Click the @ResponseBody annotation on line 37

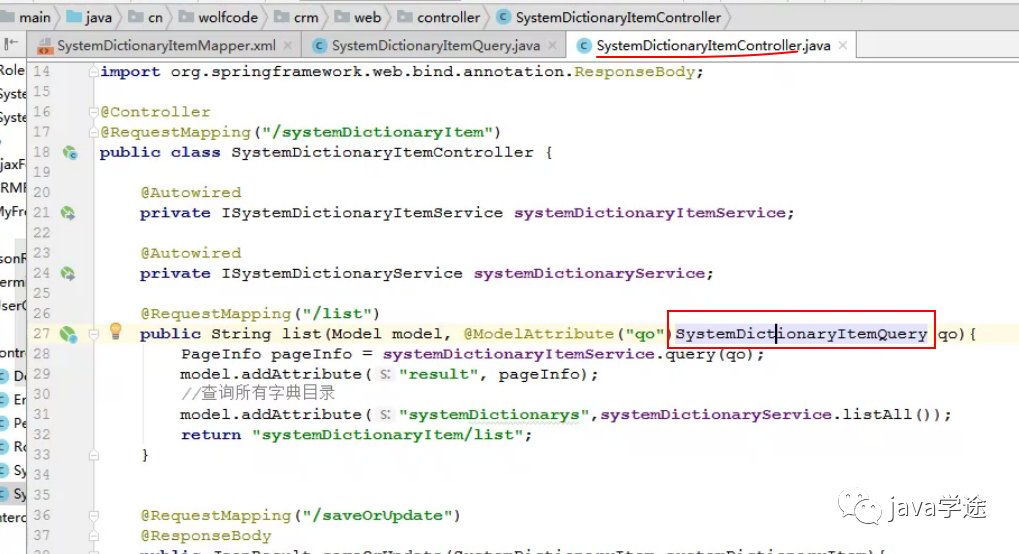coord(206,536)
